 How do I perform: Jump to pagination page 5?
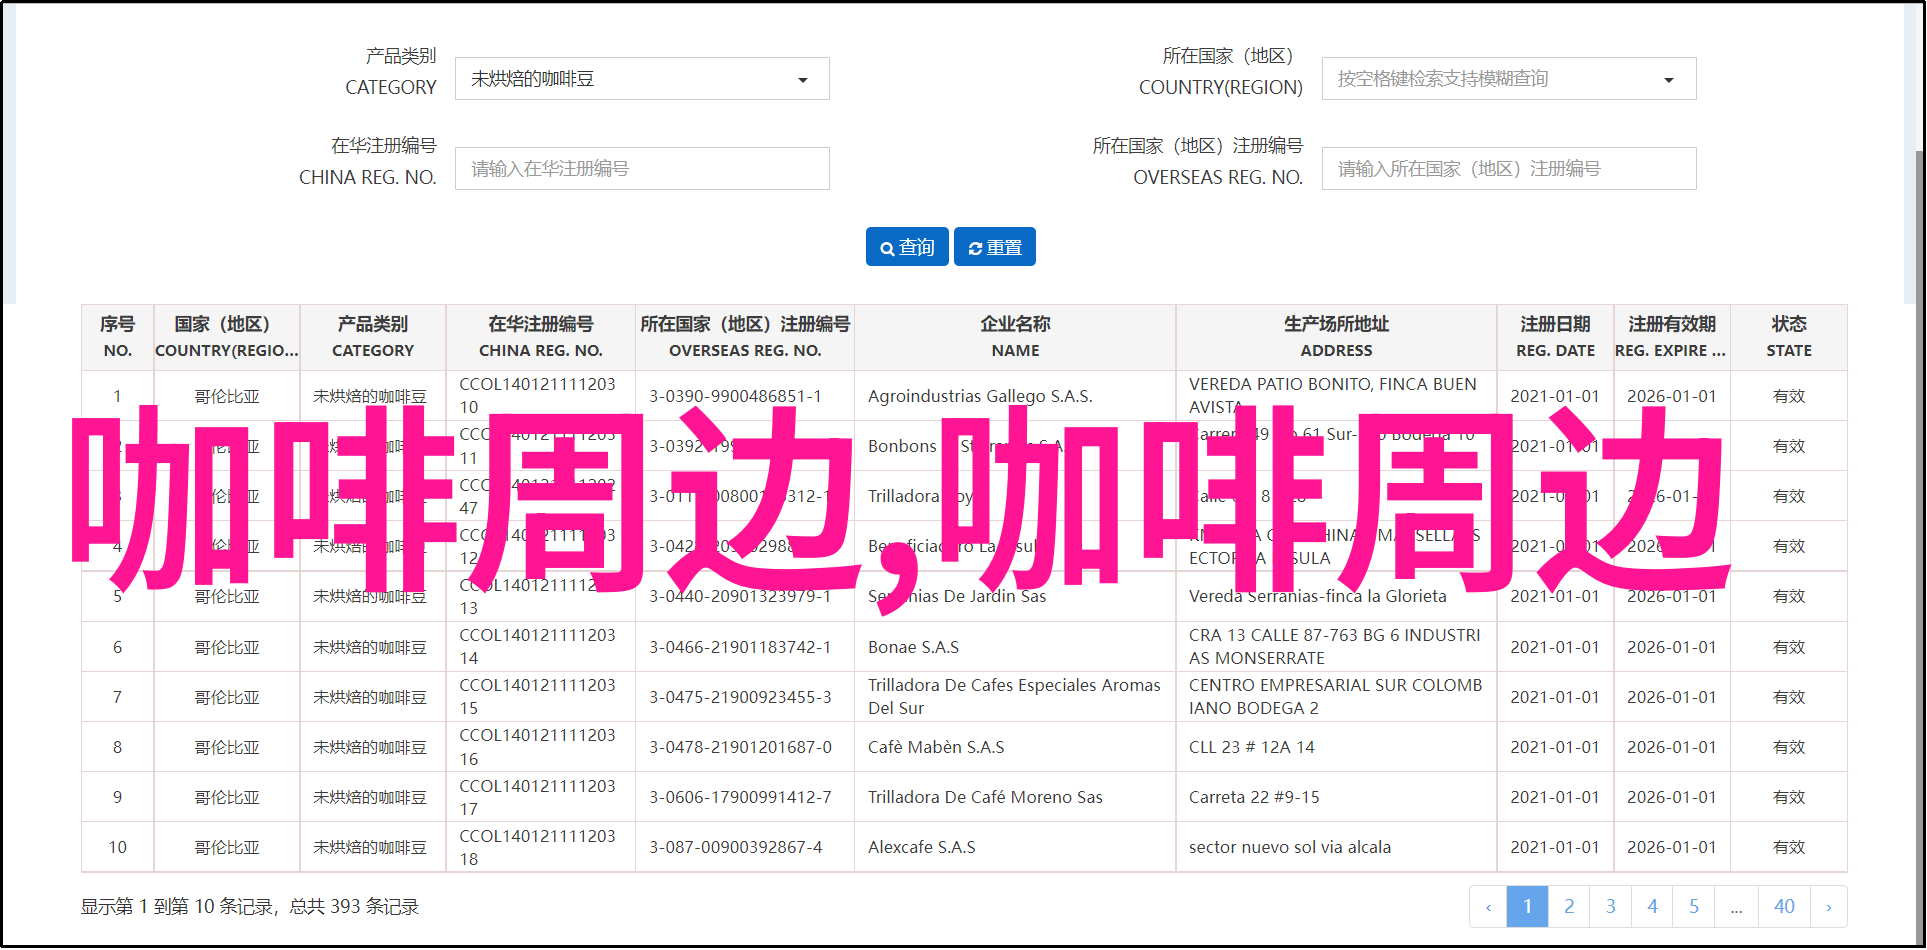(1694, 907)
